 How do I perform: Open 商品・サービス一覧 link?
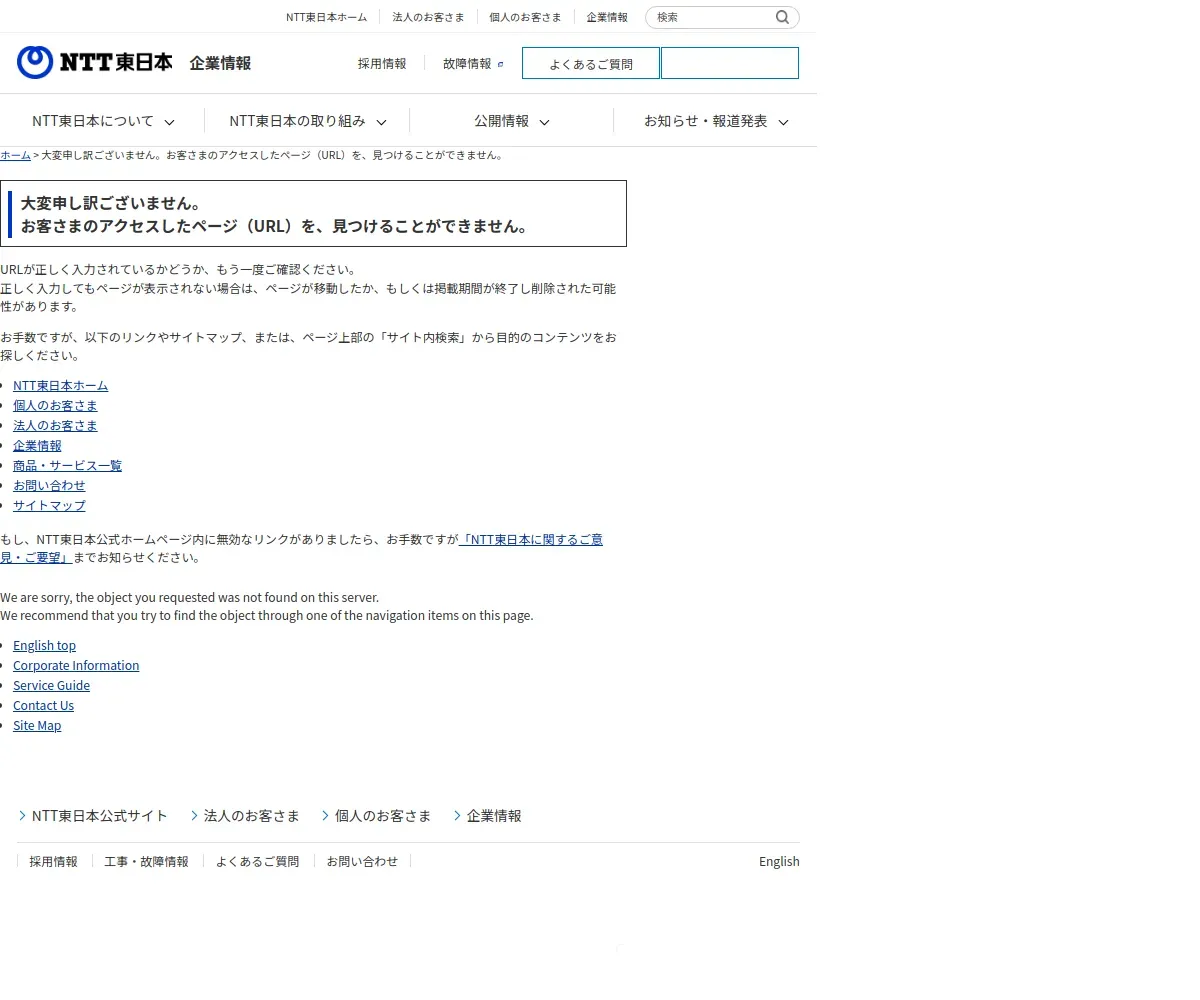coord(67,465)
